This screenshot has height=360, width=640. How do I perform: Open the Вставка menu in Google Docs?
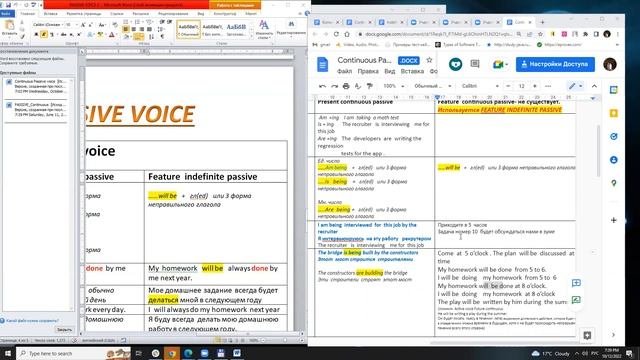(x=412, y=71)
